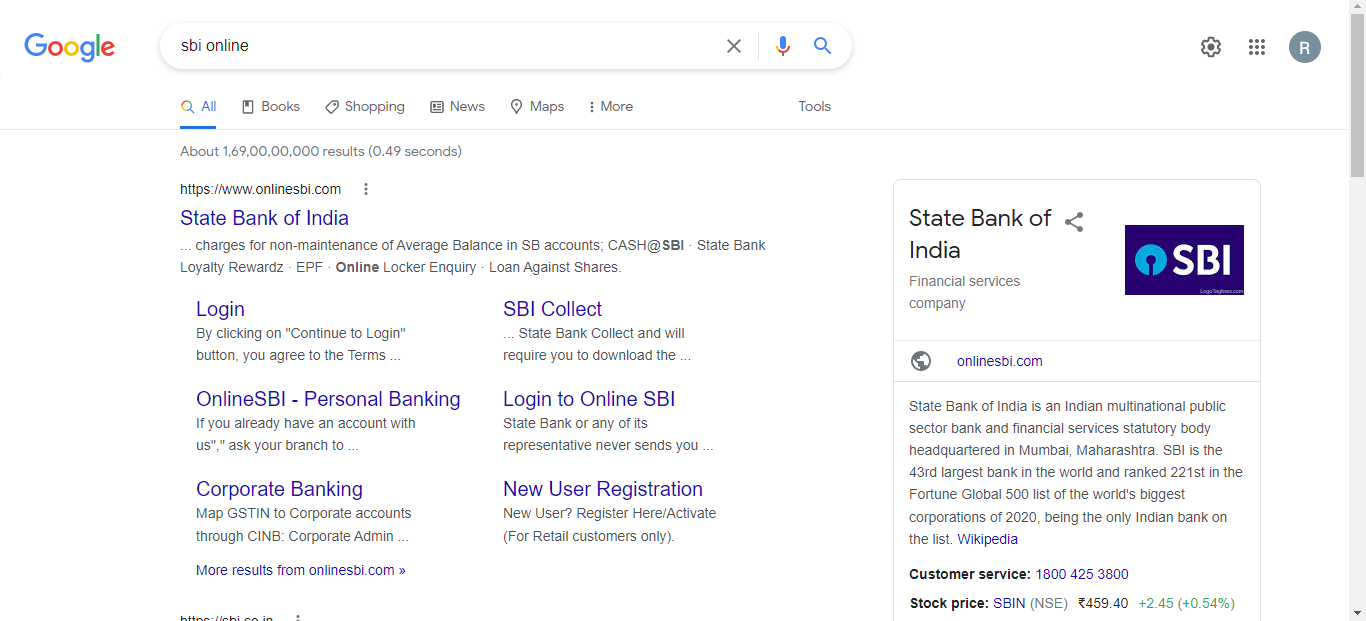
Task: Switch to the Books tab
Action: (271, 107)
